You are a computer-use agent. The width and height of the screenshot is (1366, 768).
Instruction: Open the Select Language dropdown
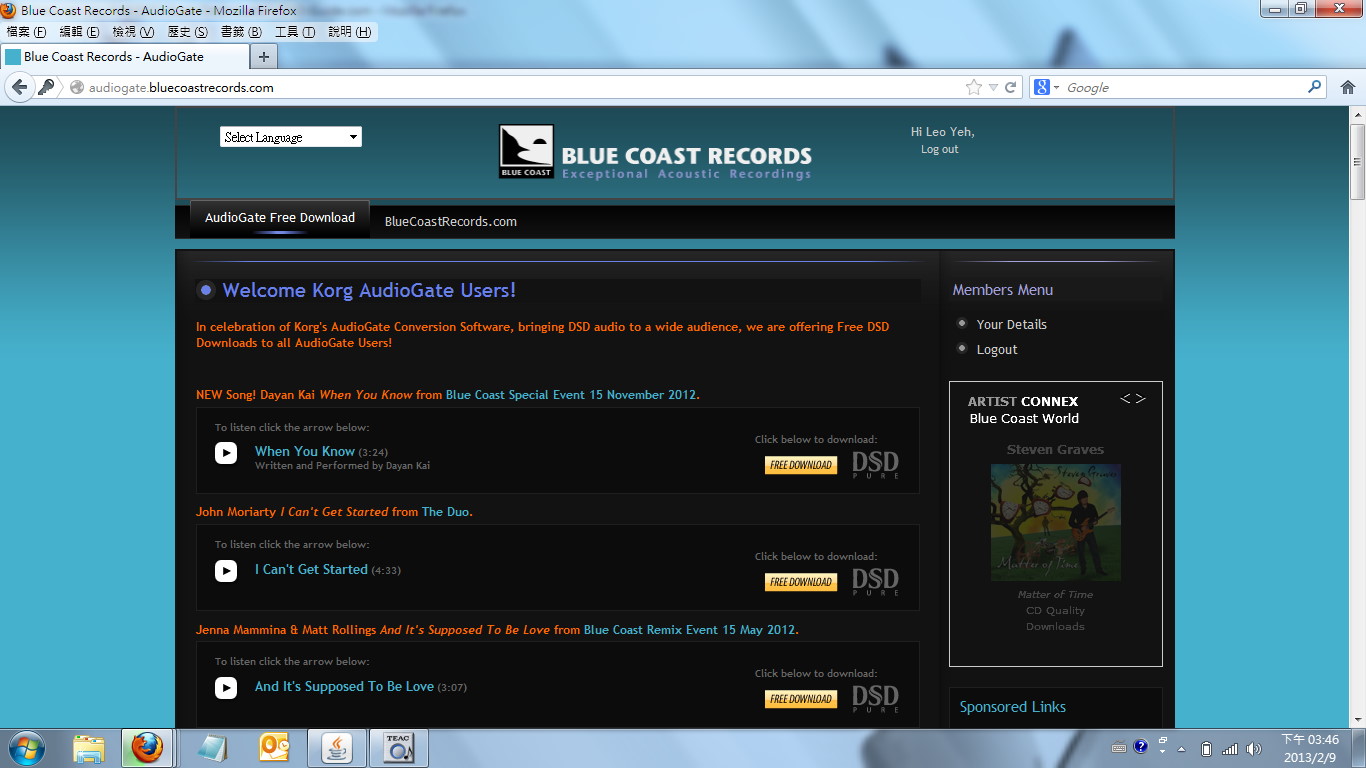(291, 137)
